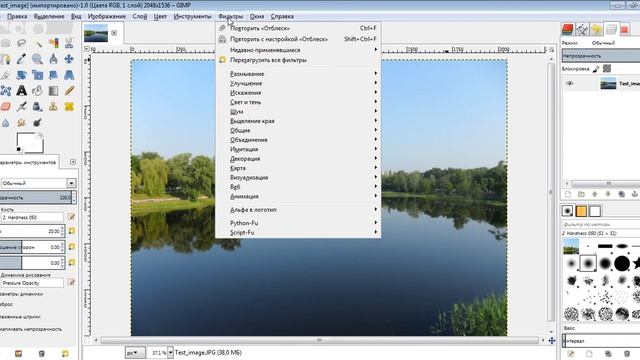Select the Scissors Select tool

point(69,43)
